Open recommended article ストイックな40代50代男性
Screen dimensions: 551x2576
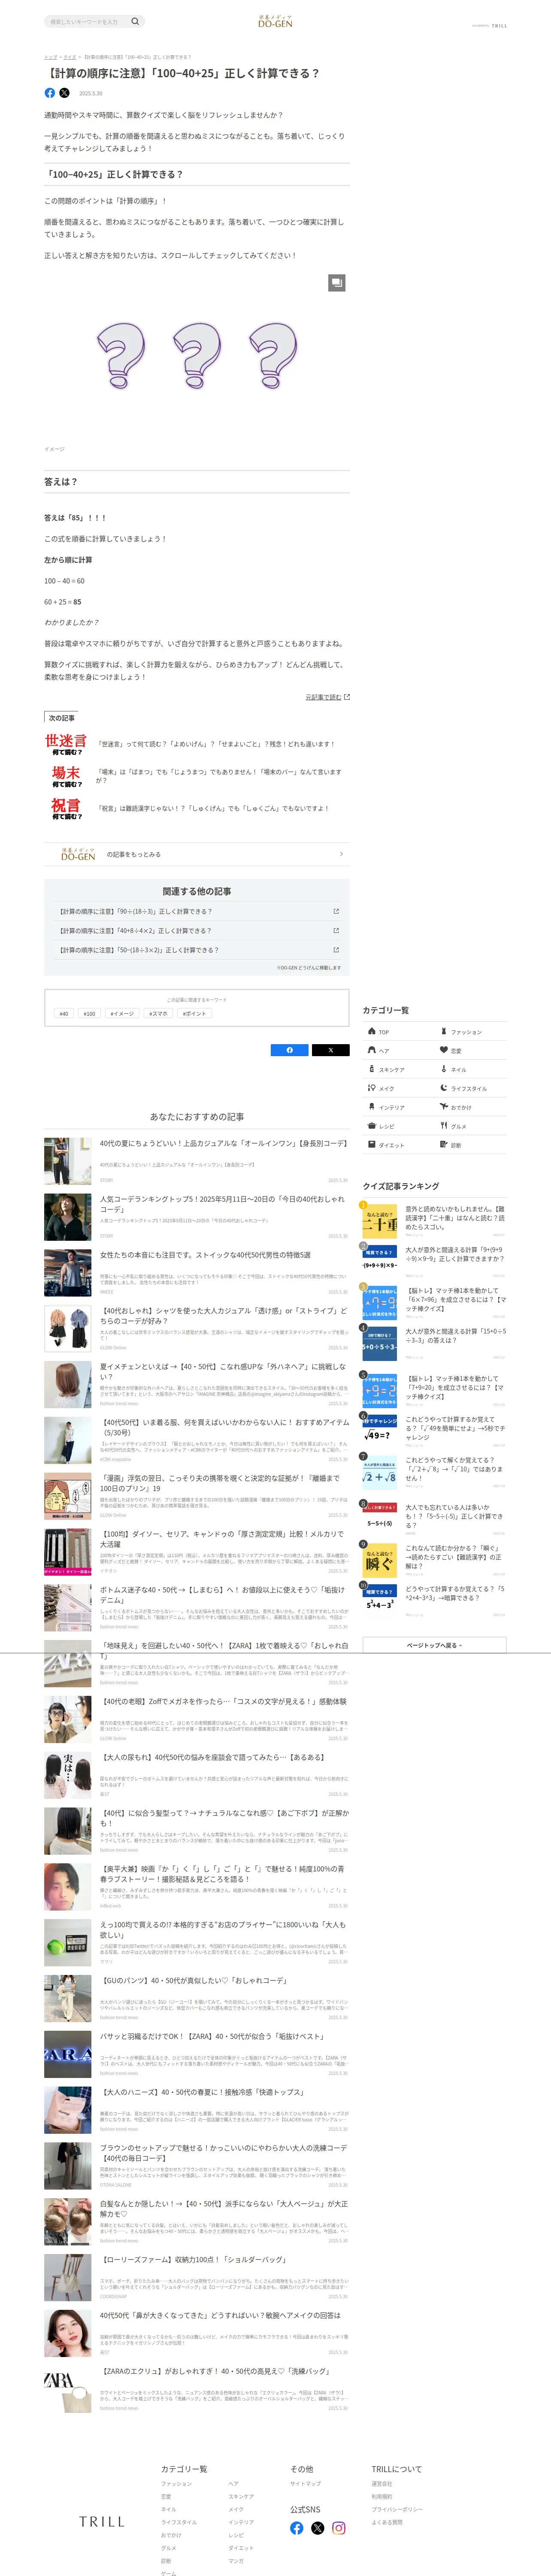pos(197,1272)
